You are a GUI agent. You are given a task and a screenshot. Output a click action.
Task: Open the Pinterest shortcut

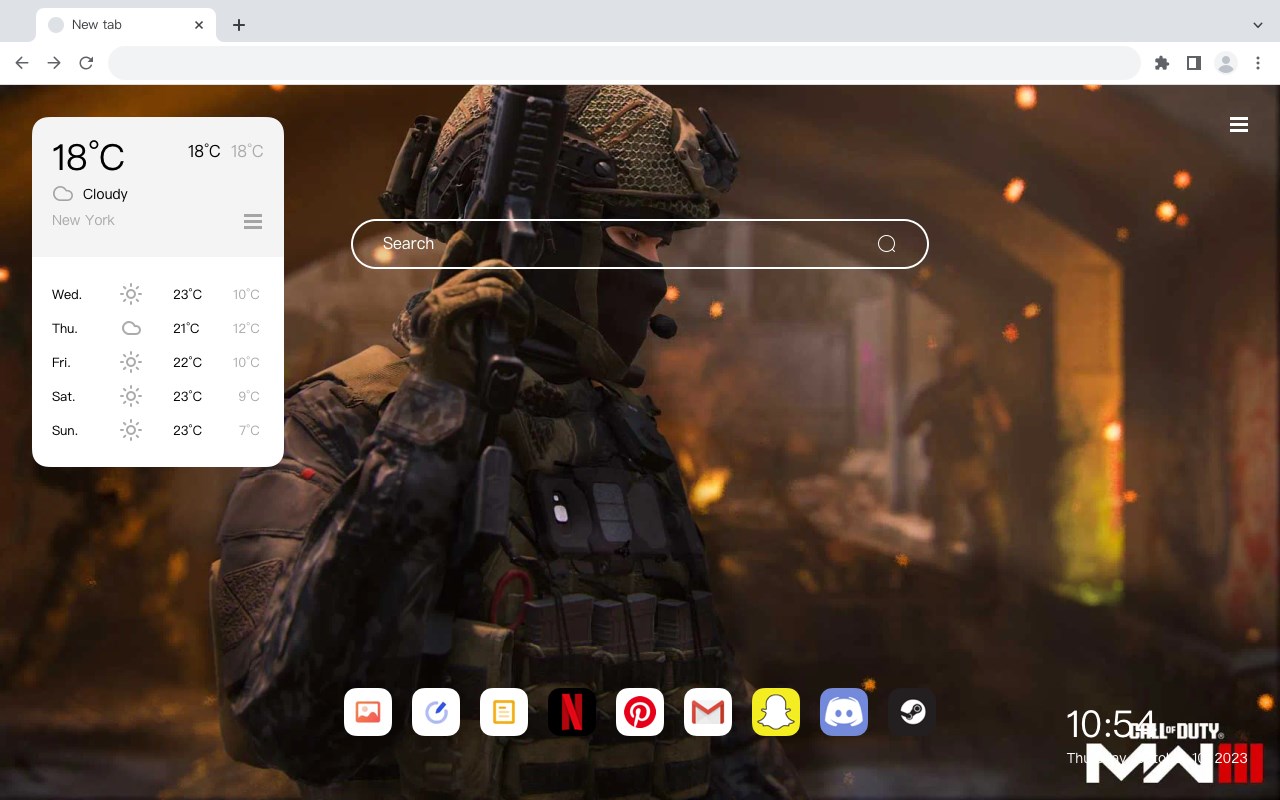640,712
